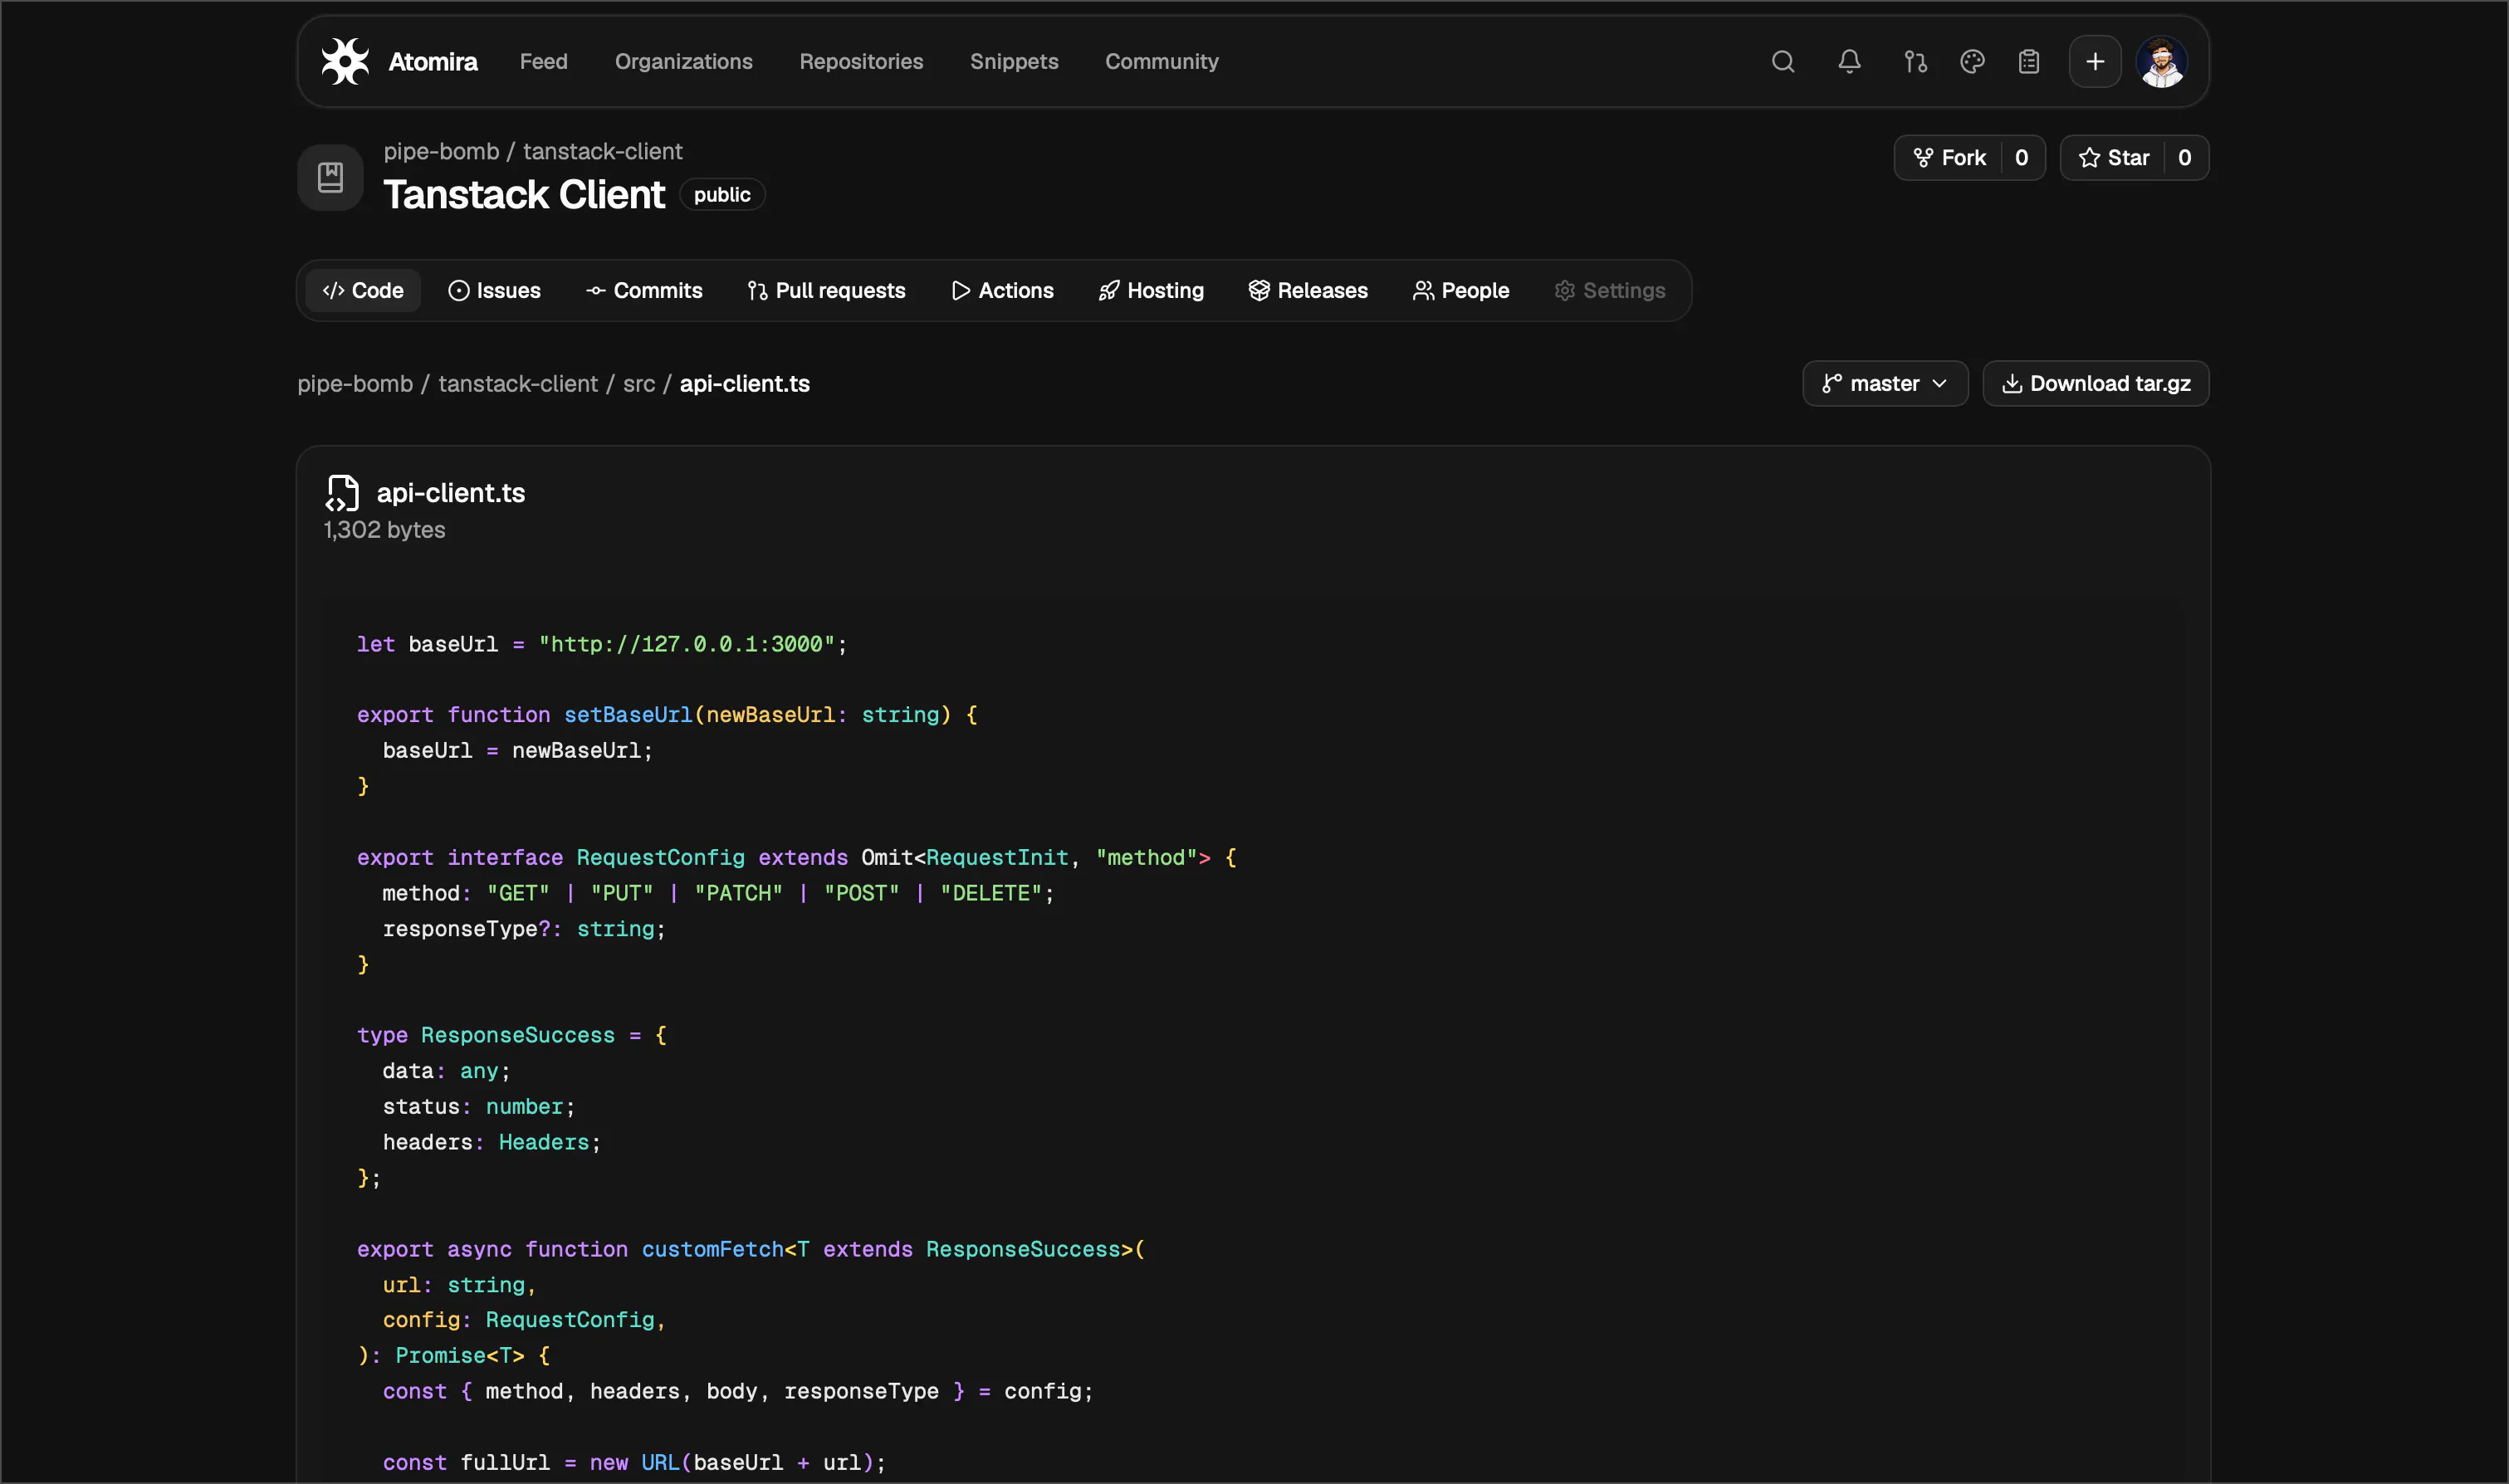This screenshot has width=2509, height=1484.
Task: Open the Hosting tab
Action: (1151, 291)
